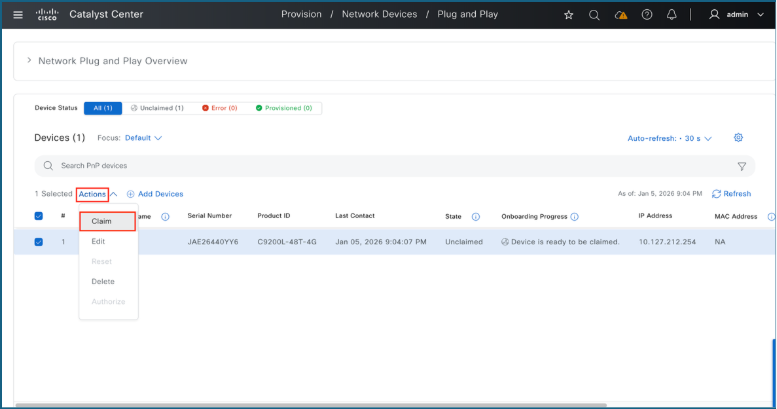This screenshot has width=777, height=409.
Task: Go to Network Devices breadcrumb
Action: [380, 14]
